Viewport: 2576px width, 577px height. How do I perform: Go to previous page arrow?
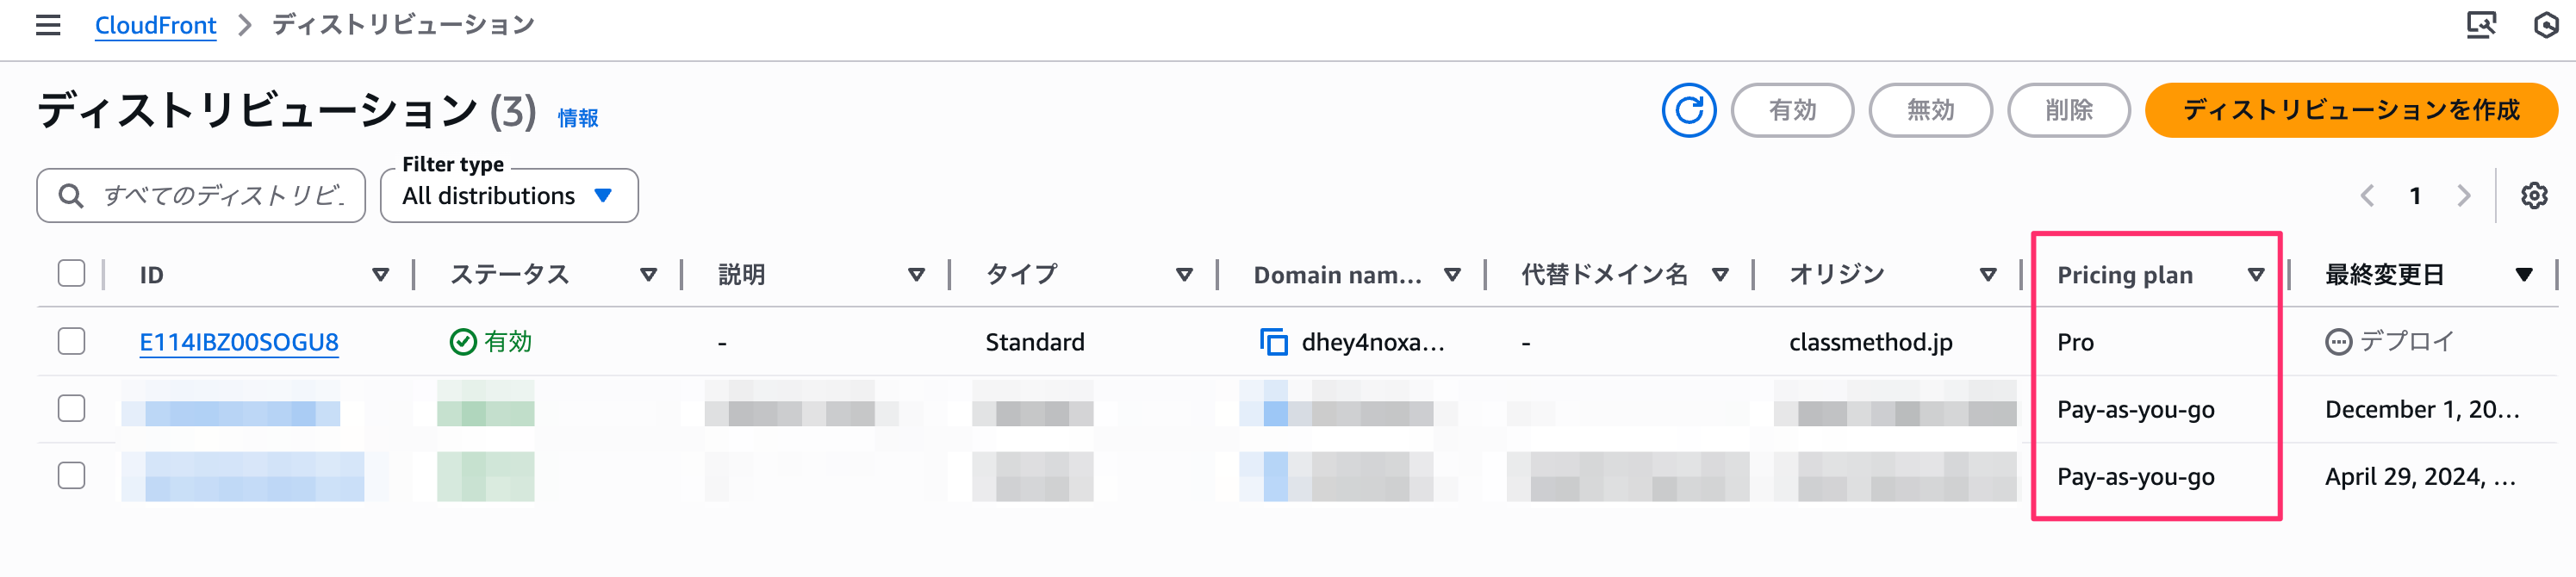[2367, 196]
